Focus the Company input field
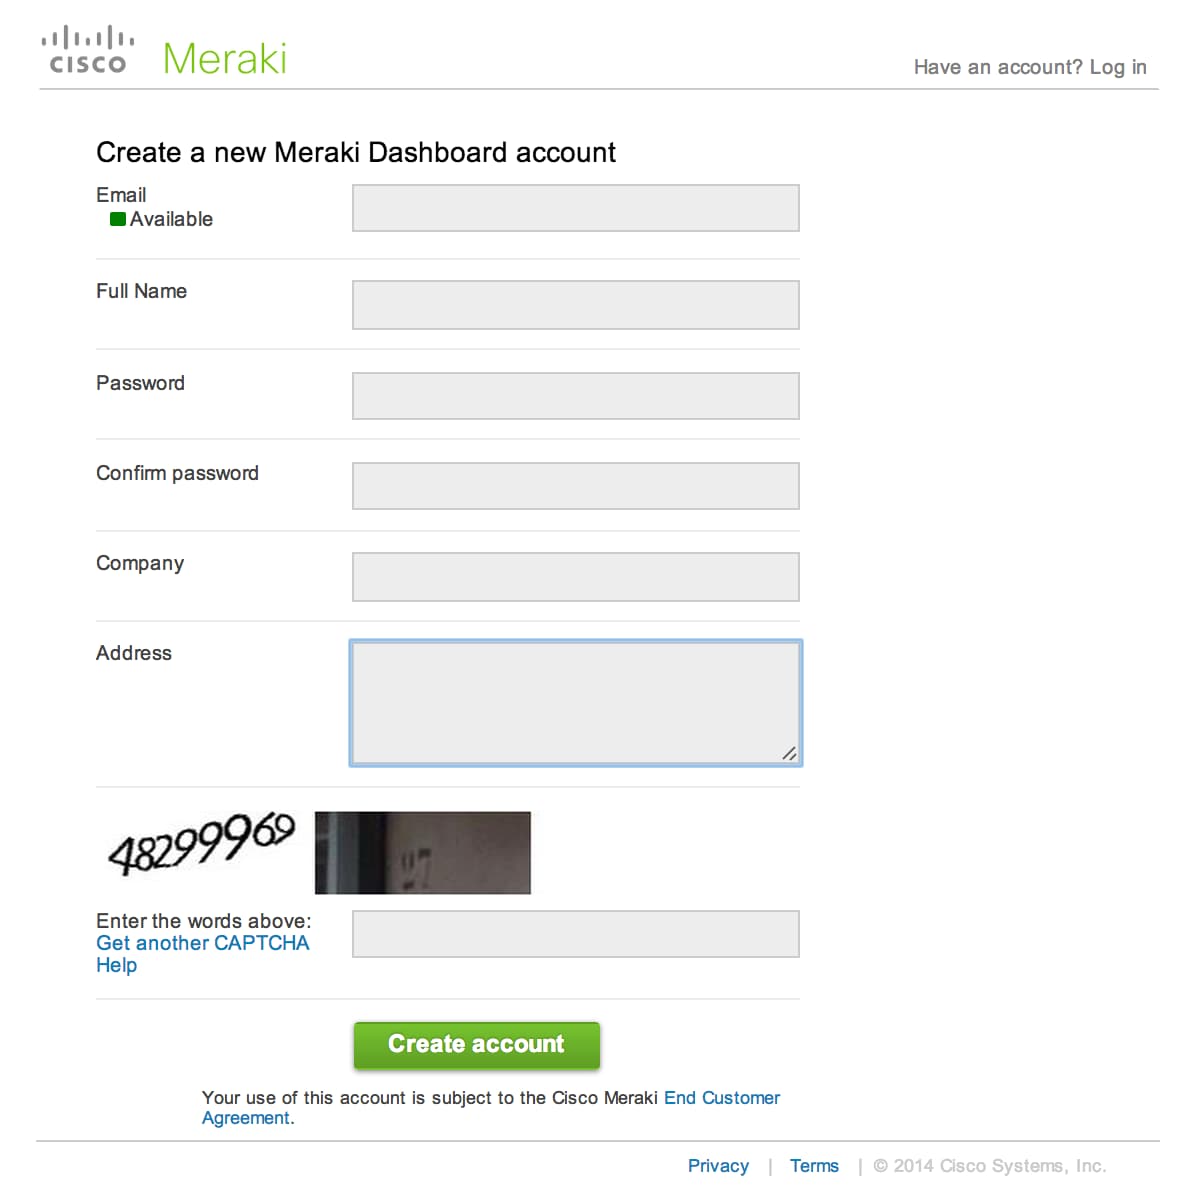The image size is (1201, 1199). coord(576,577)
